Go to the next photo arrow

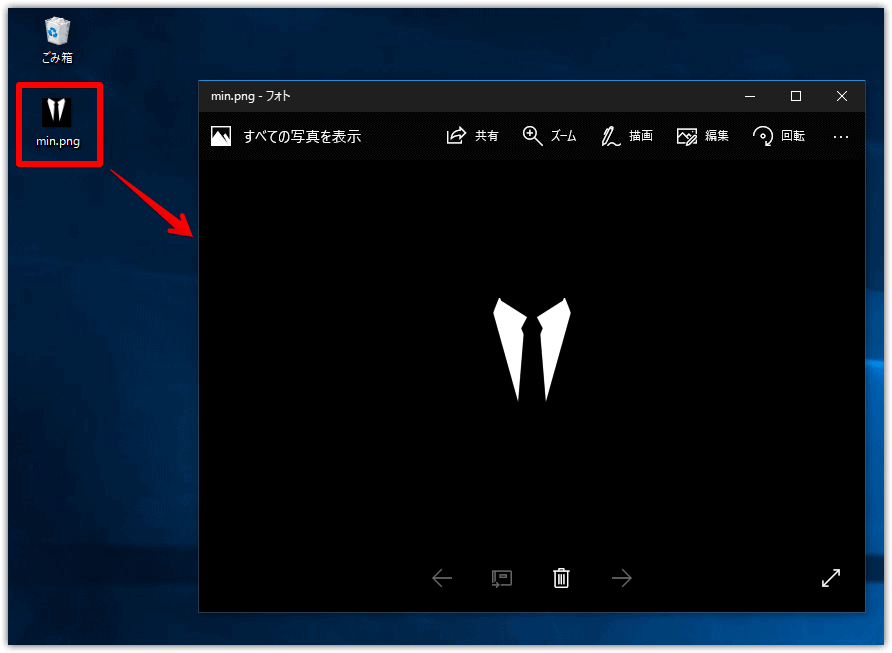click(621, 578)
